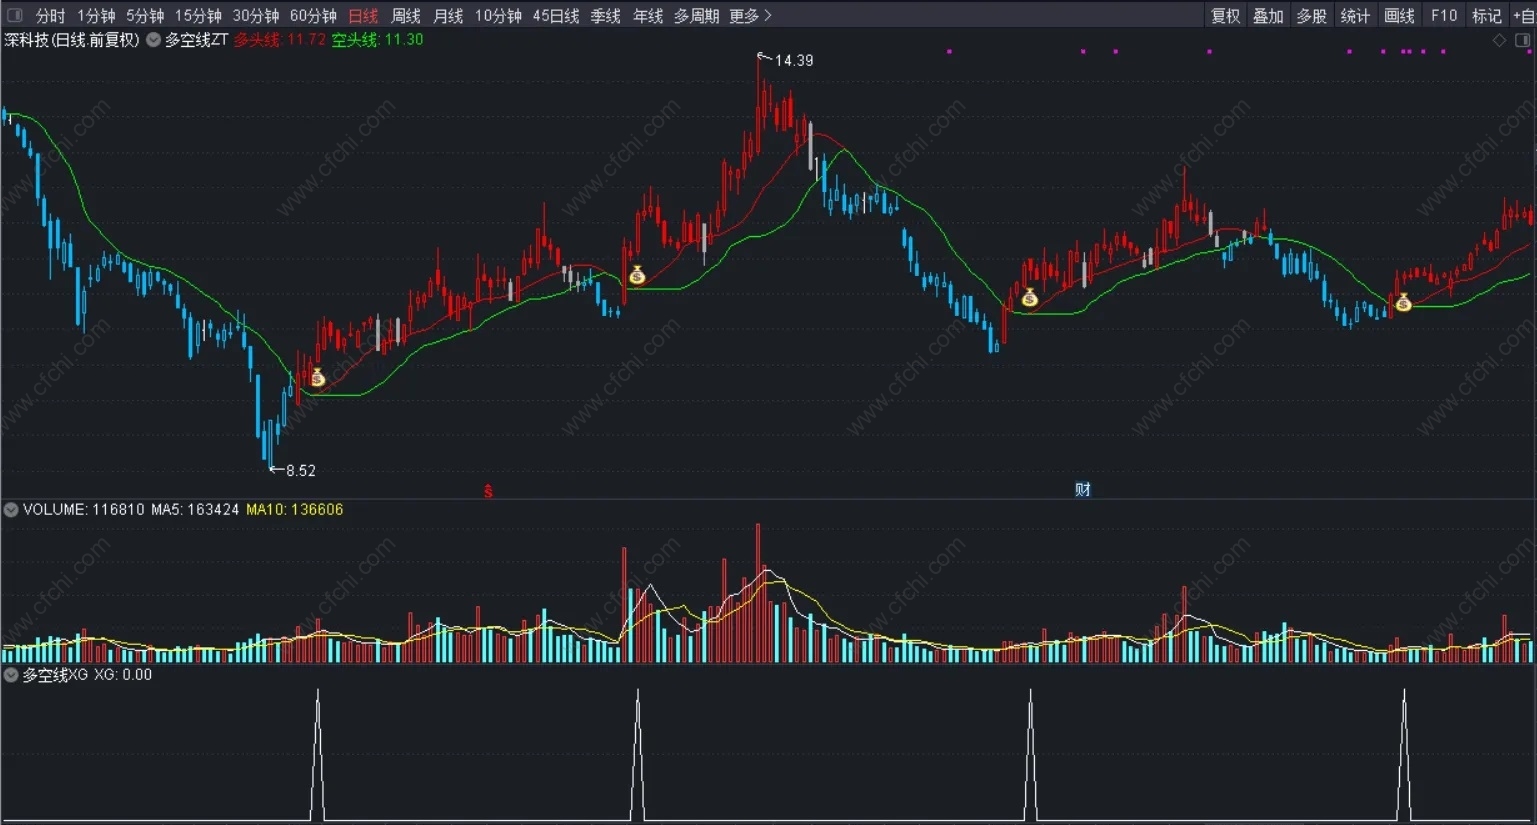
Task: Switch to 15分钟 period tab
Action: (x=198, y=16)
